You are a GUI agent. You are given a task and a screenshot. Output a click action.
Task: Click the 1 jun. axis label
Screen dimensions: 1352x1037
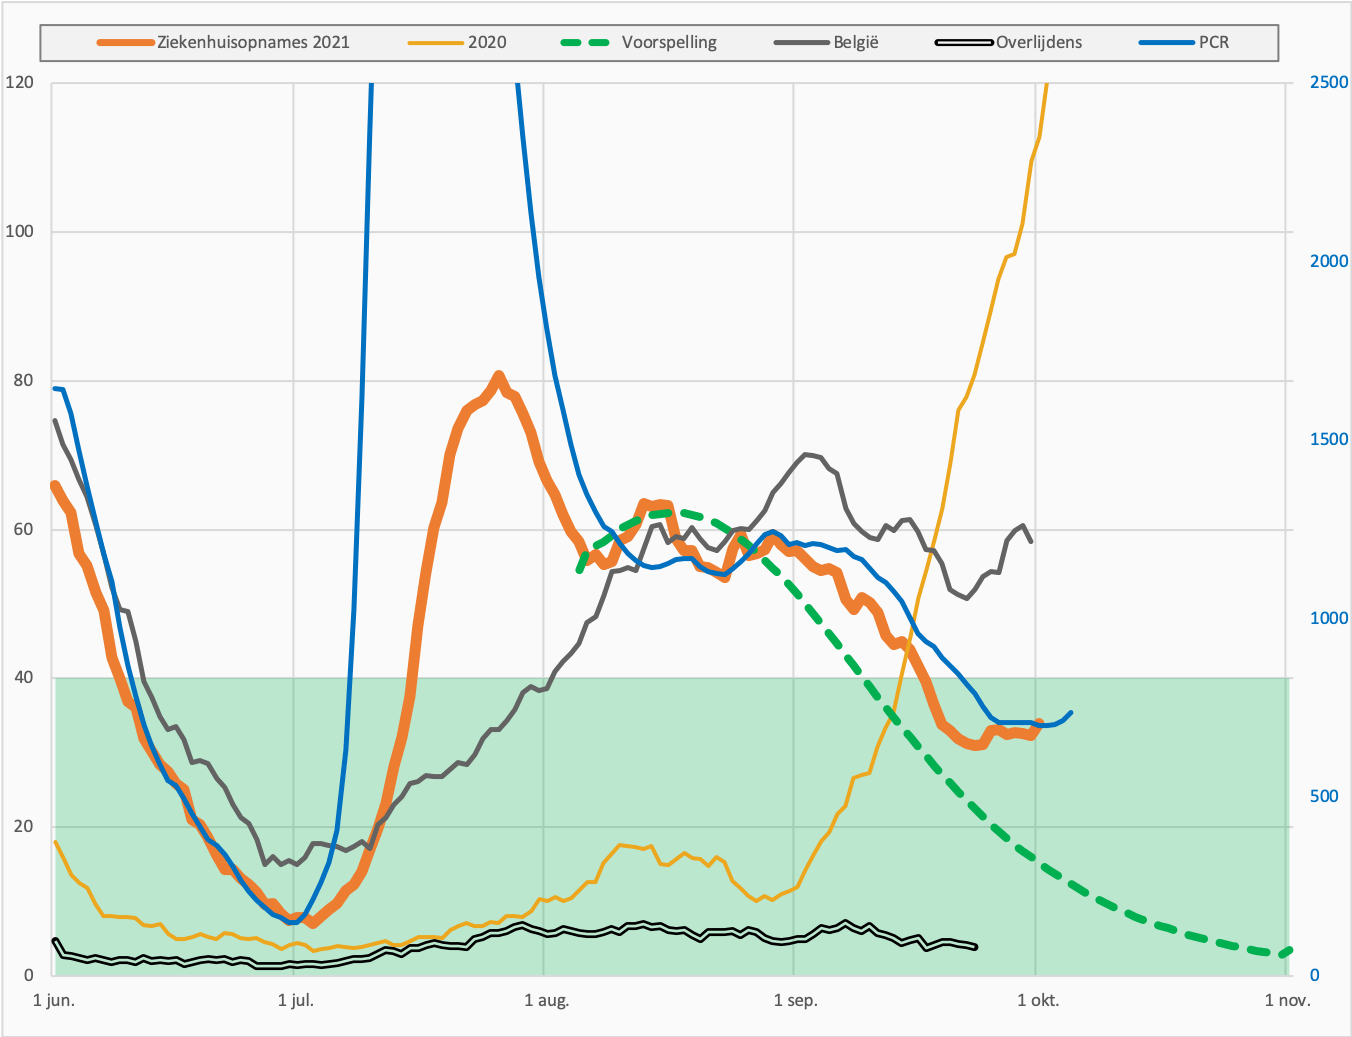tap(54, 1000)
